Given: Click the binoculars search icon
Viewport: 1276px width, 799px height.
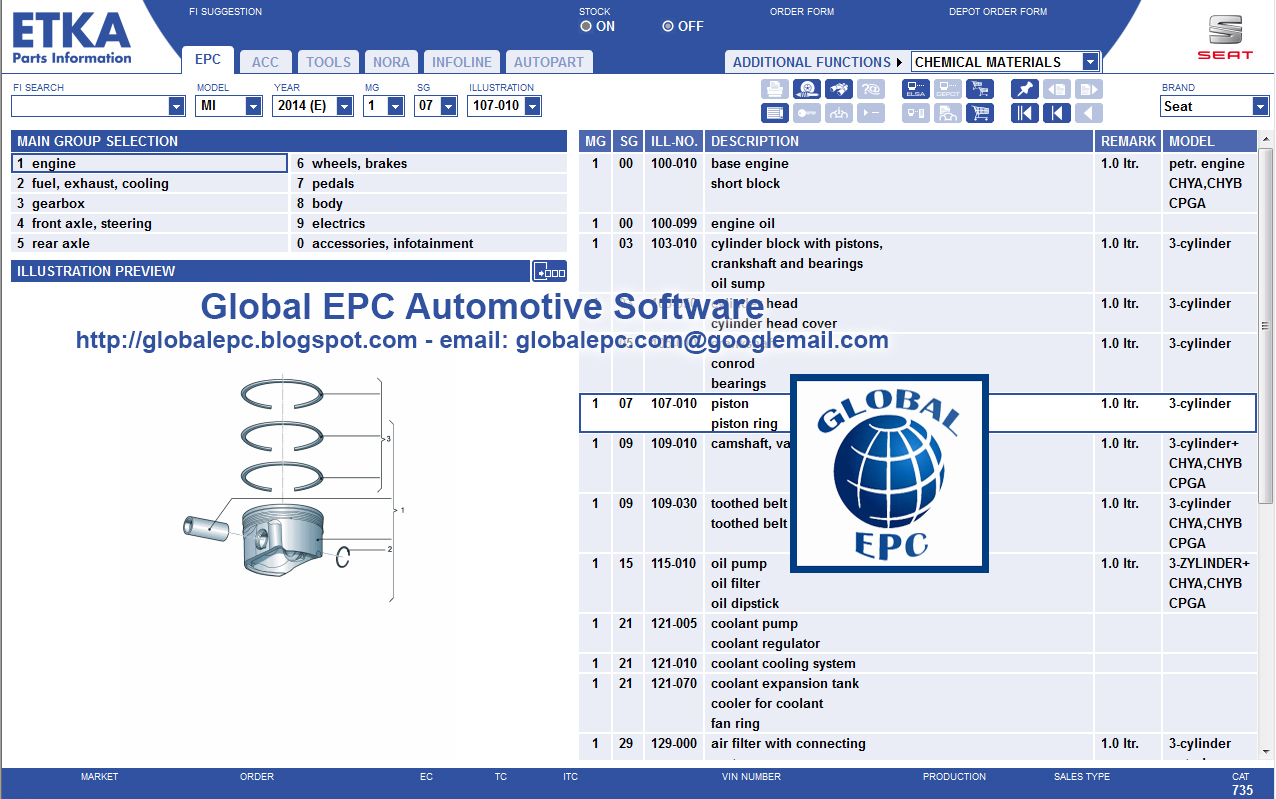Looking at the screenshot, I should [x=839, y=89].
